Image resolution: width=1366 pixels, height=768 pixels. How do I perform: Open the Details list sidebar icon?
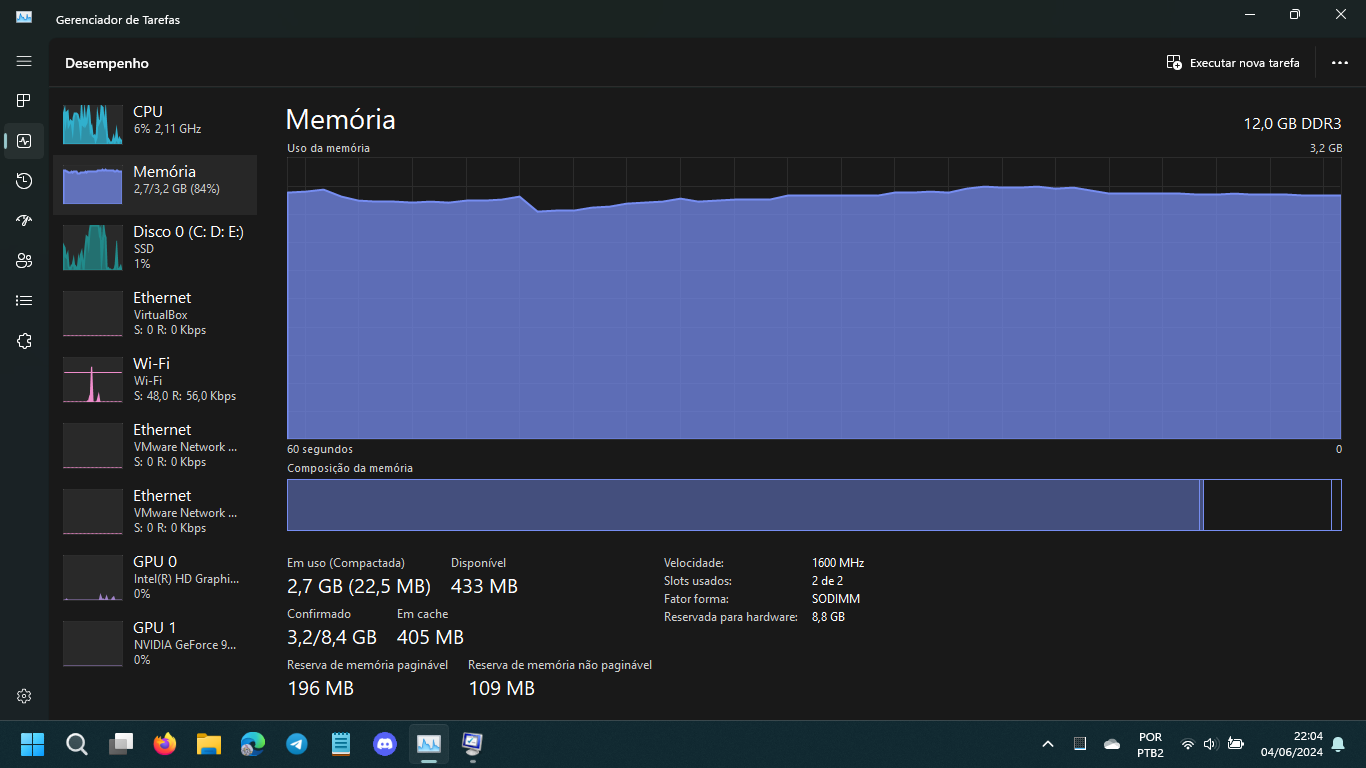24,301
